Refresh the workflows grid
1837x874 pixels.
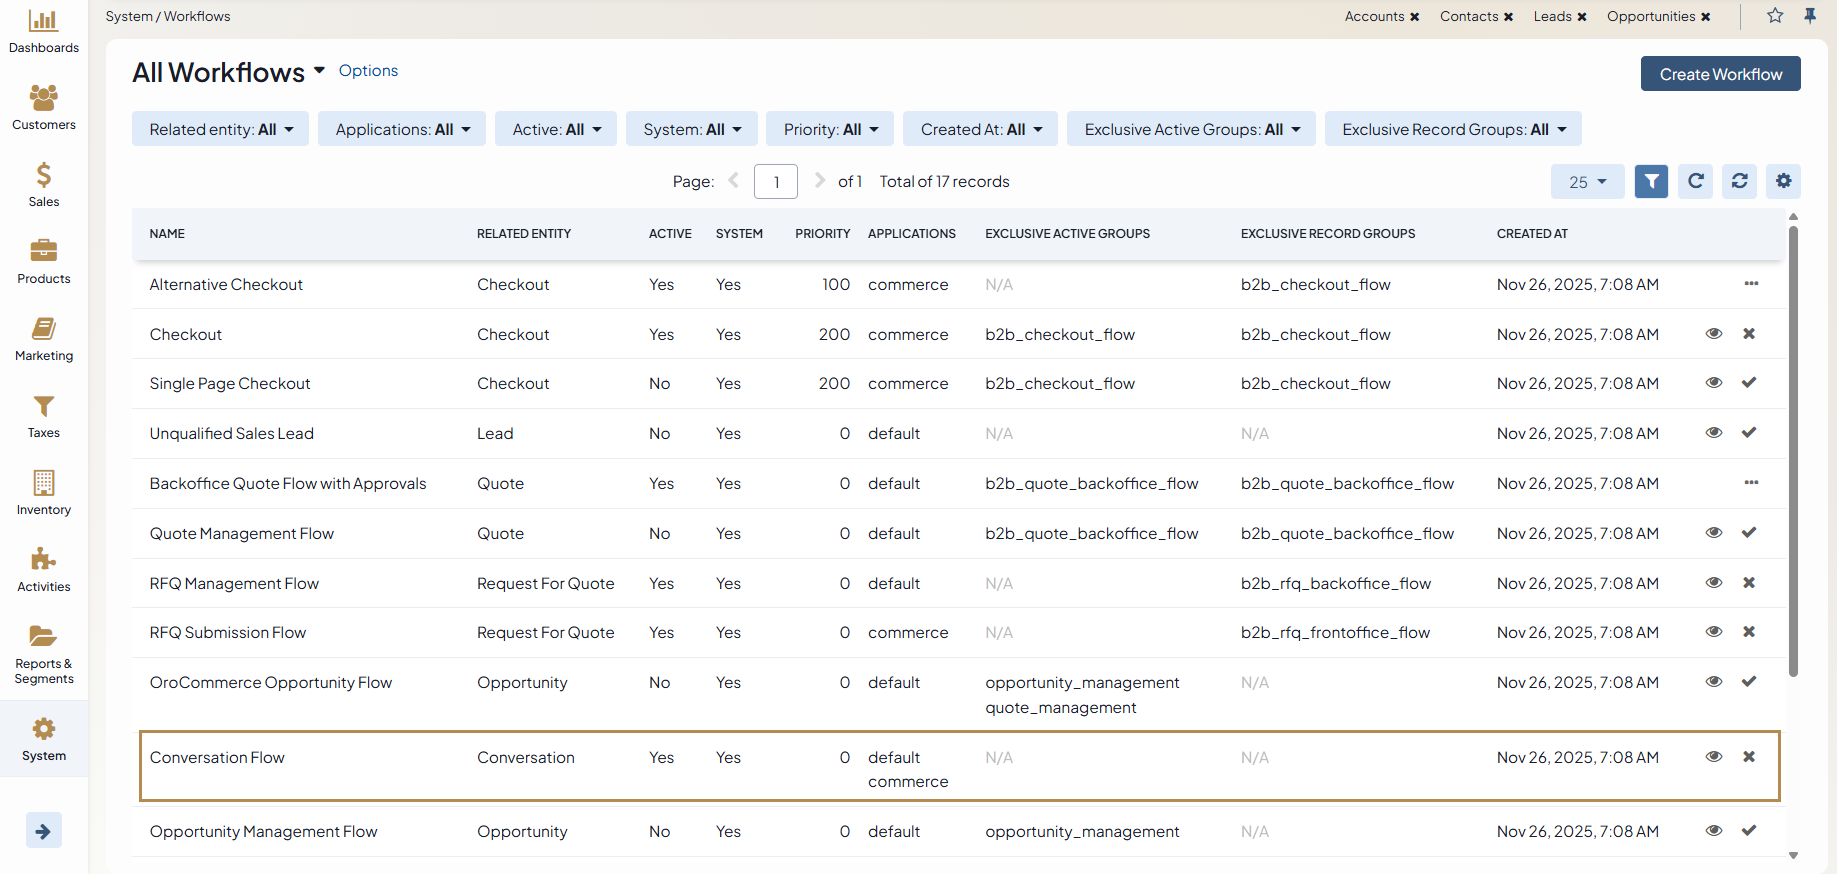[1695, 181]
